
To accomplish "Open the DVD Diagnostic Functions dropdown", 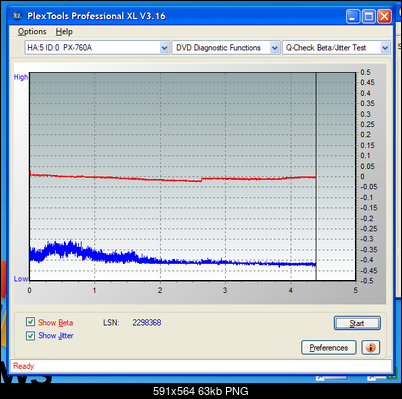I will coord(226,48).
